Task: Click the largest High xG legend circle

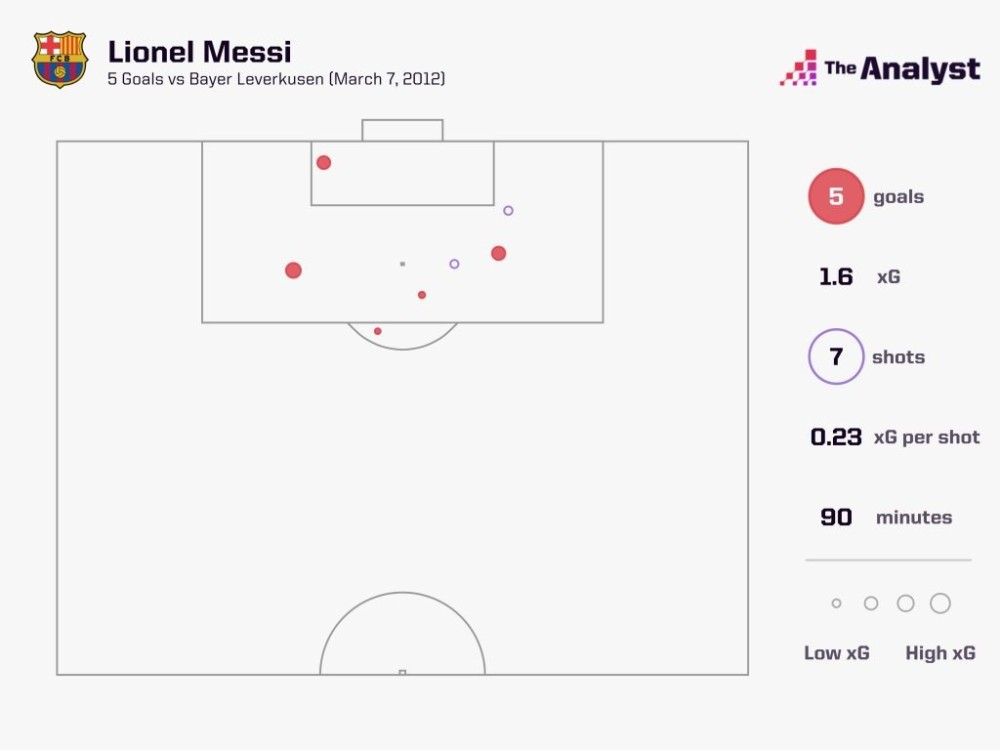Action: (940, 603)
